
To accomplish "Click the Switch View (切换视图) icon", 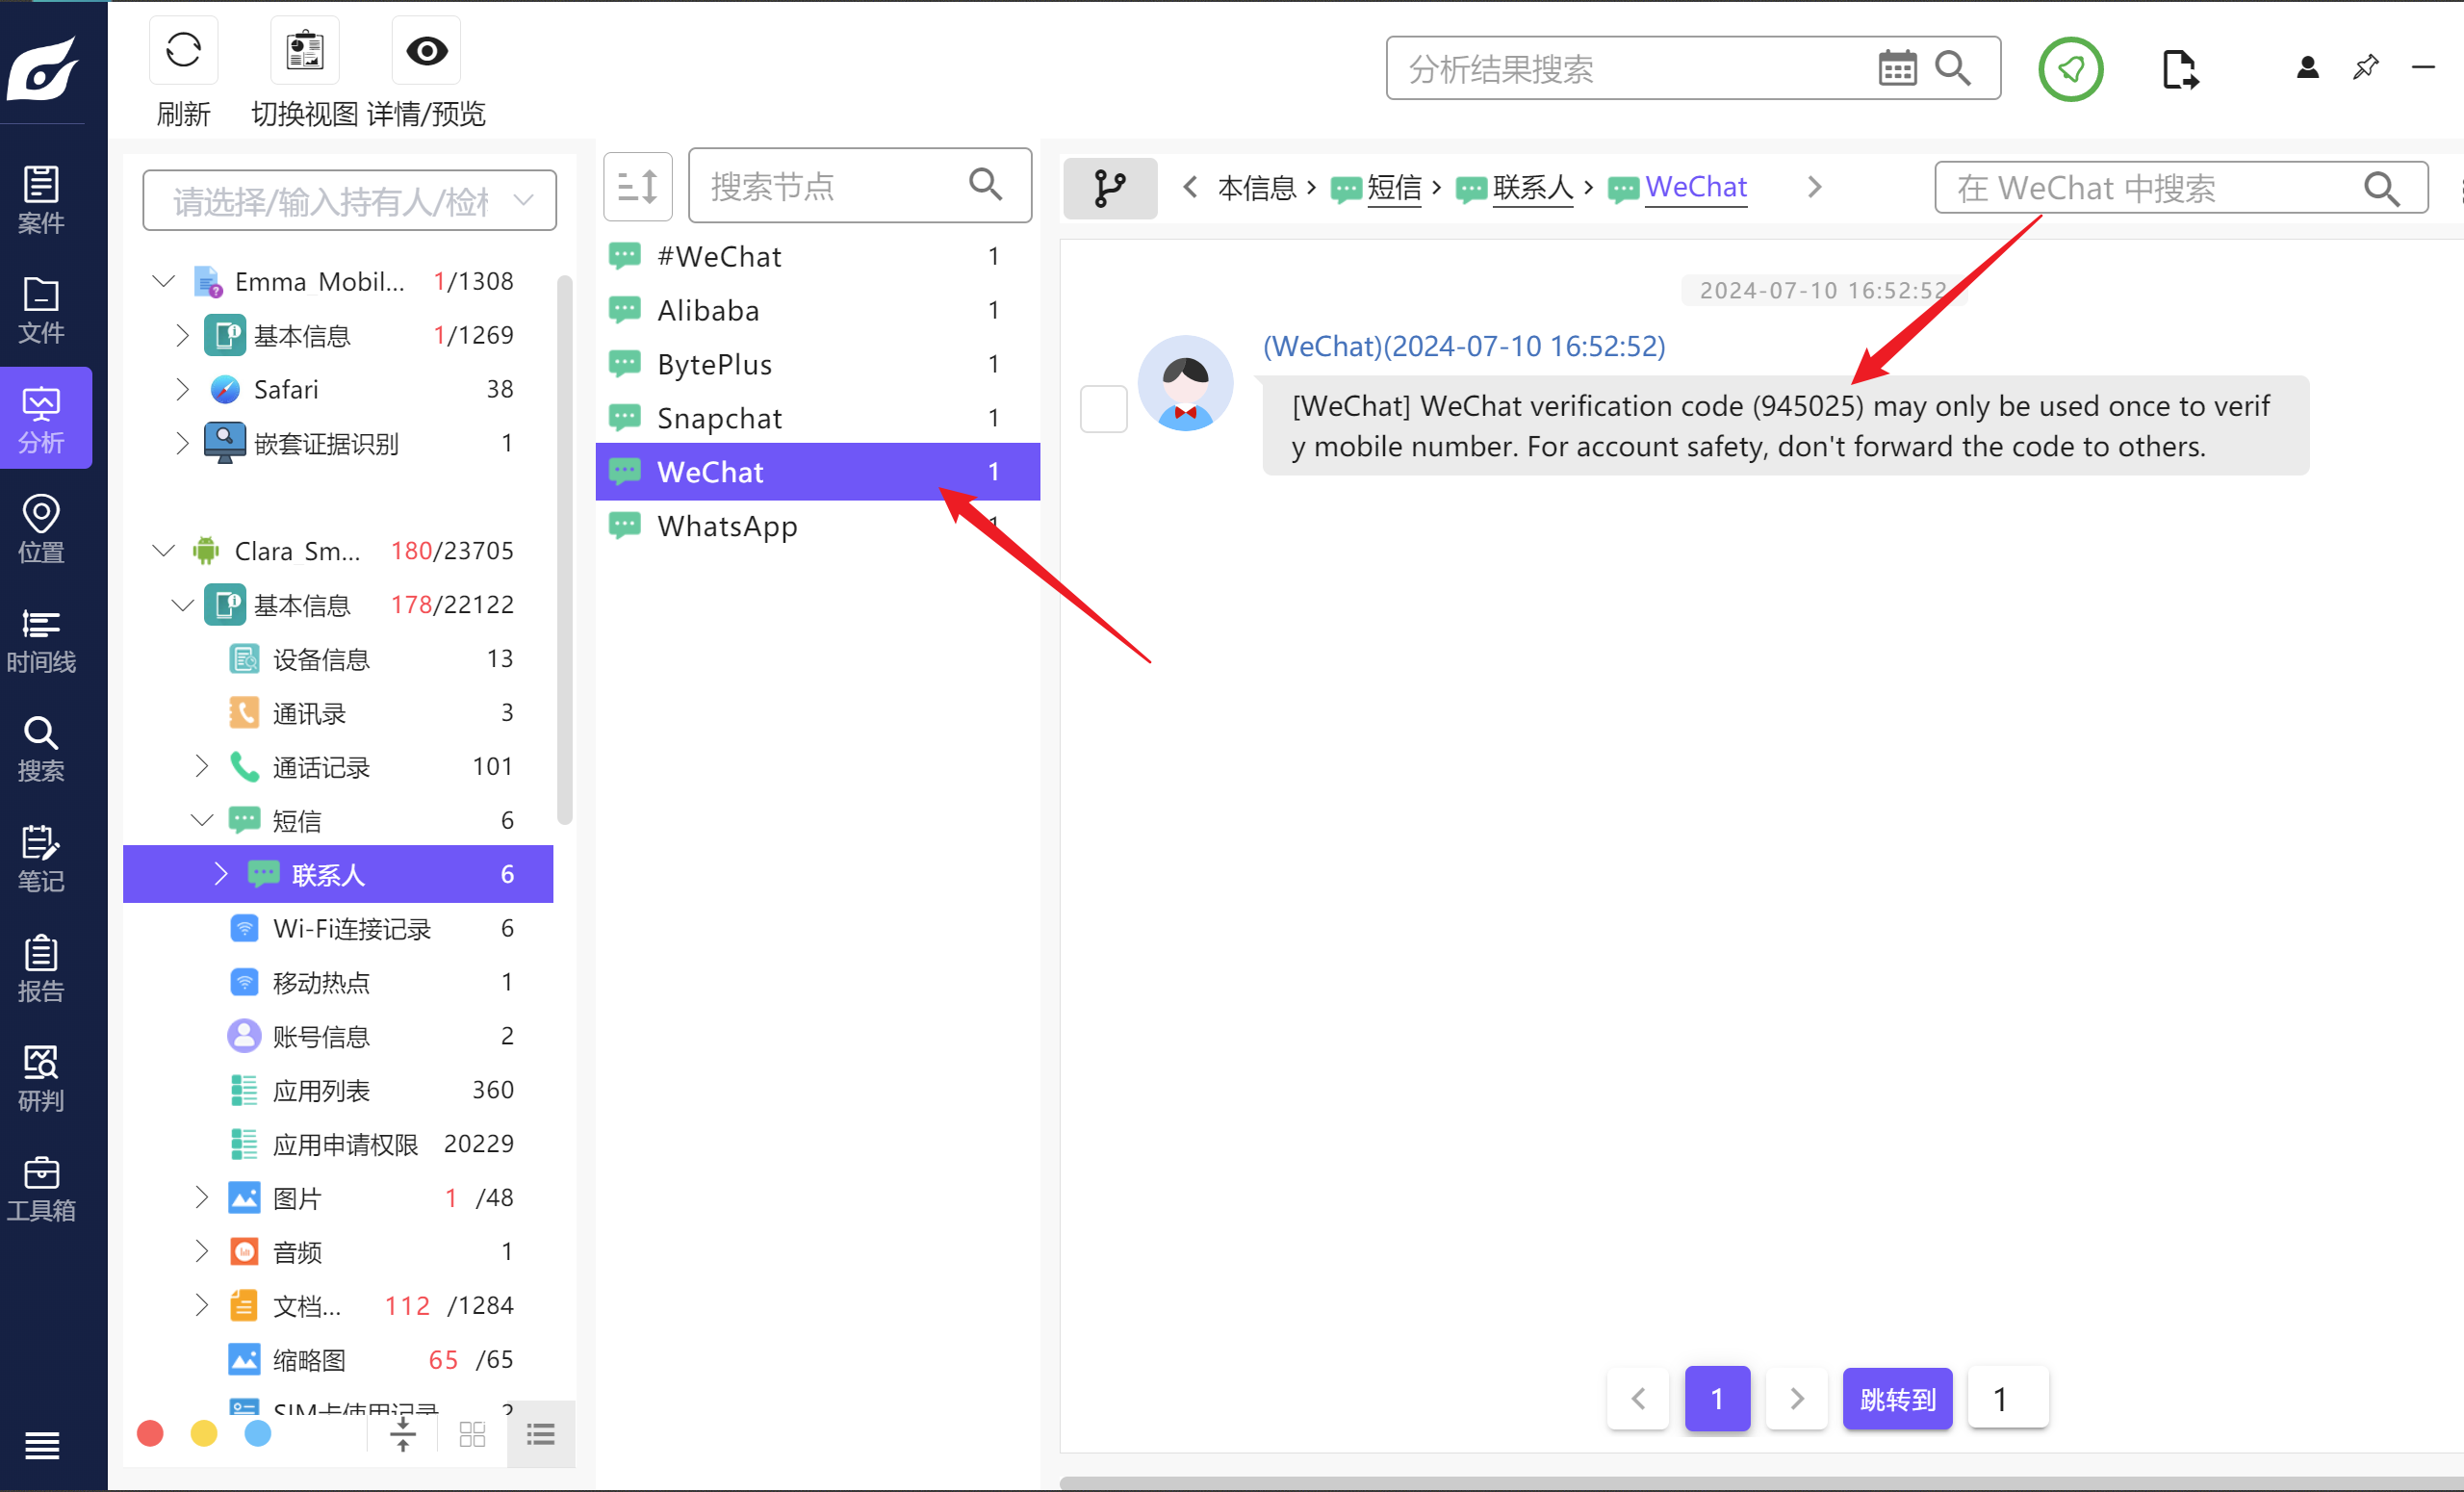I will click(x=304, y=51).
